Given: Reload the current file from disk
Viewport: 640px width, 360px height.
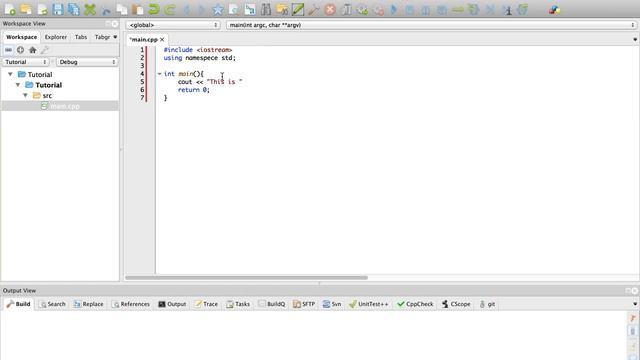Looking at the screenshot, I should pyautogui.click(x=42, y=9).
